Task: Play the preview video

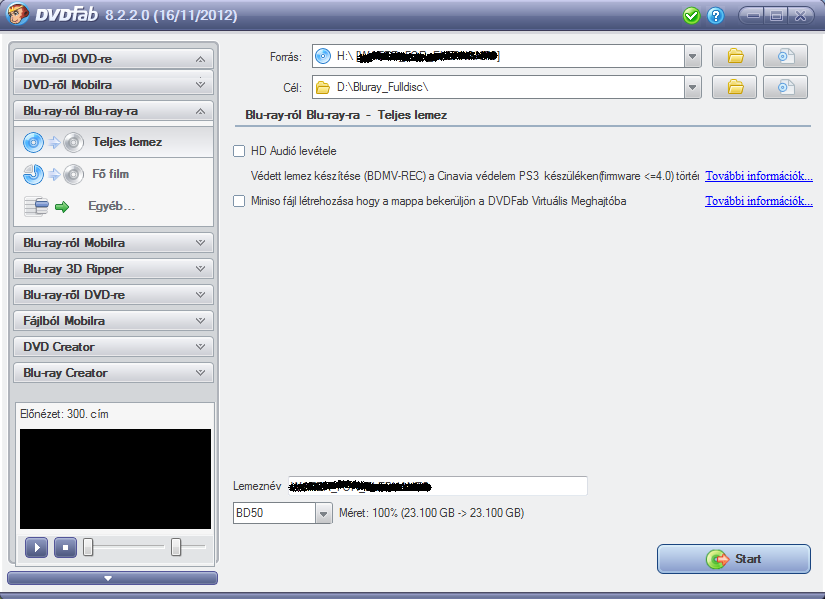Action: (x=36, y=547)
